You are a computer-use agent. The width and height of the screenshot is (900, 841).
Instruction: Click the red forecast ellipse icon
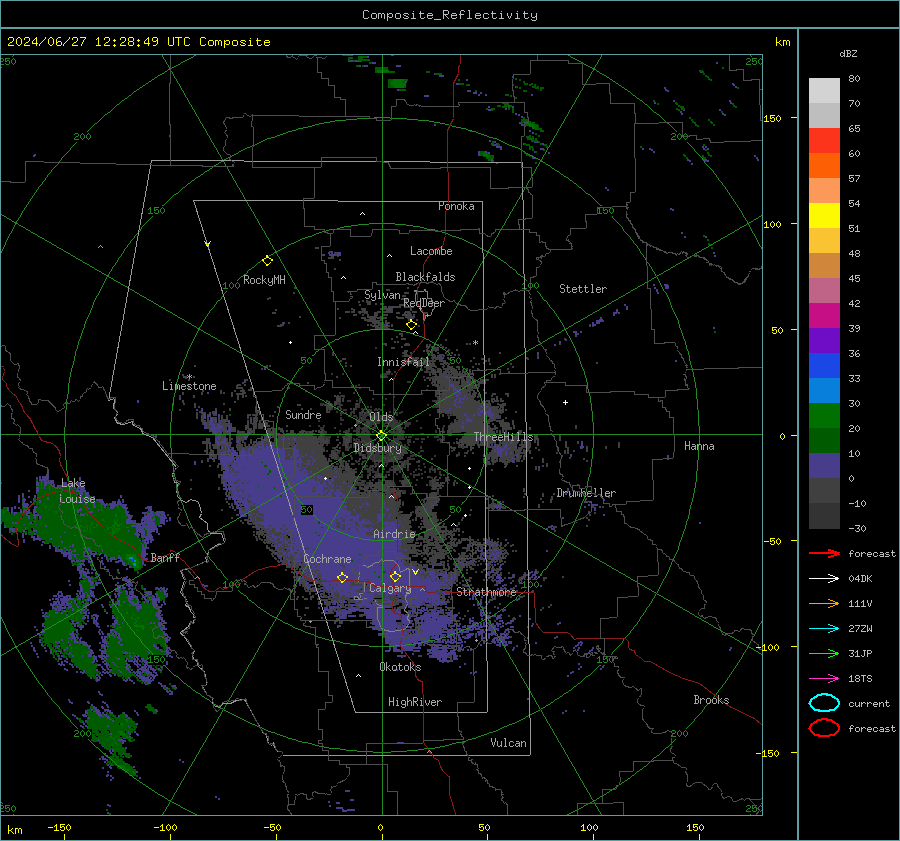tap(824, 728)
